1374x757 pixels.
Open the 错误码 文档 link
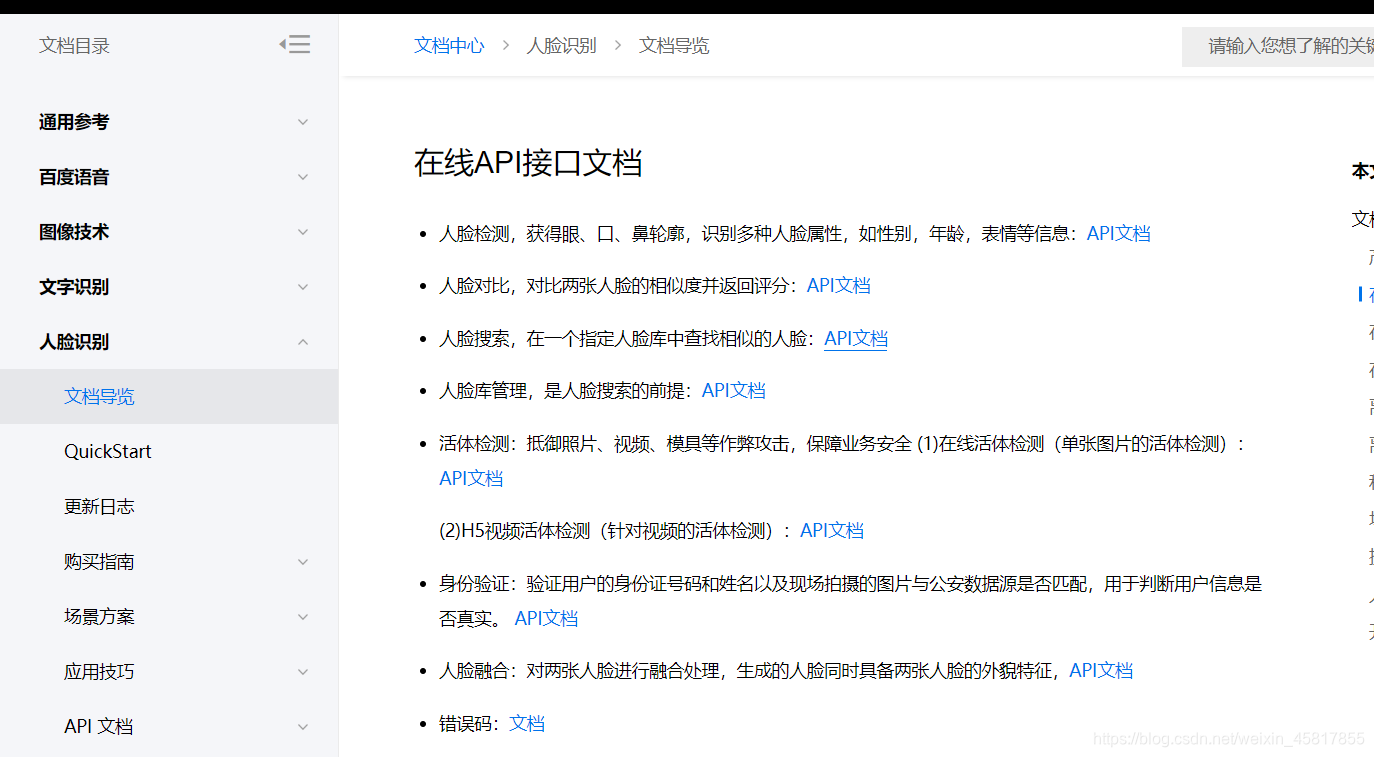tap(527, 722)
